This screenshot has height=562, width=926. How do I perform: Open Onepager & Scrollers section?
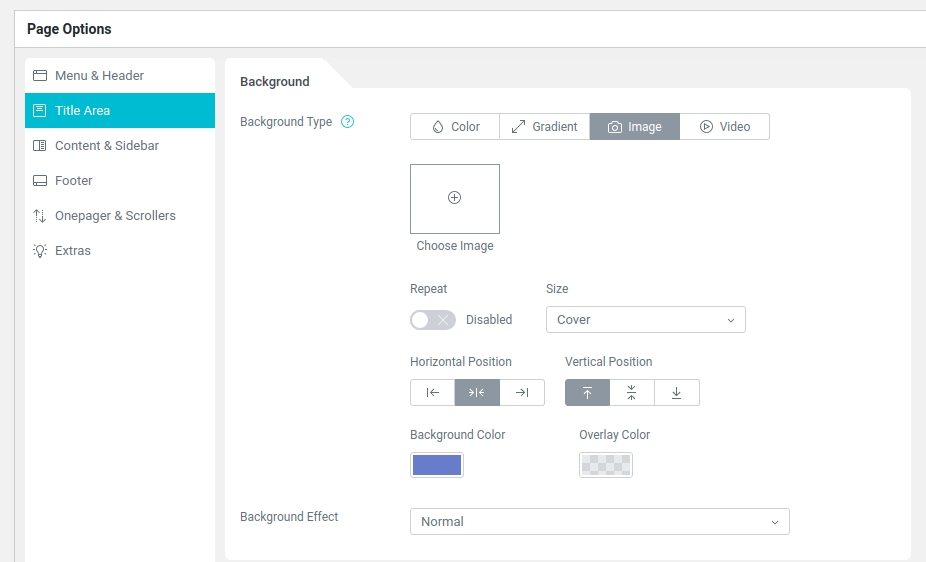tap(115, 216)
